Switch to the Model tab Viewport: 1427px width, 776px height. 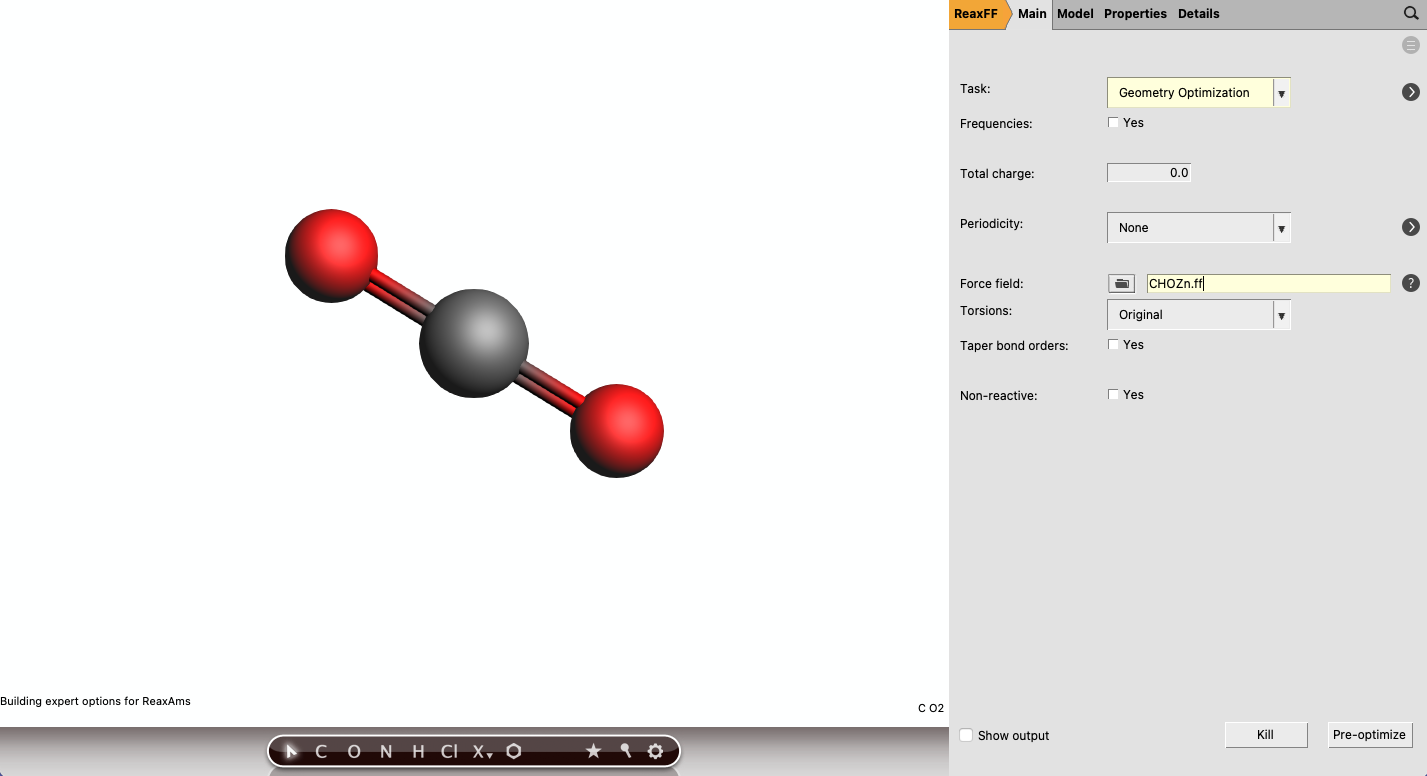tap(1074, 13)
